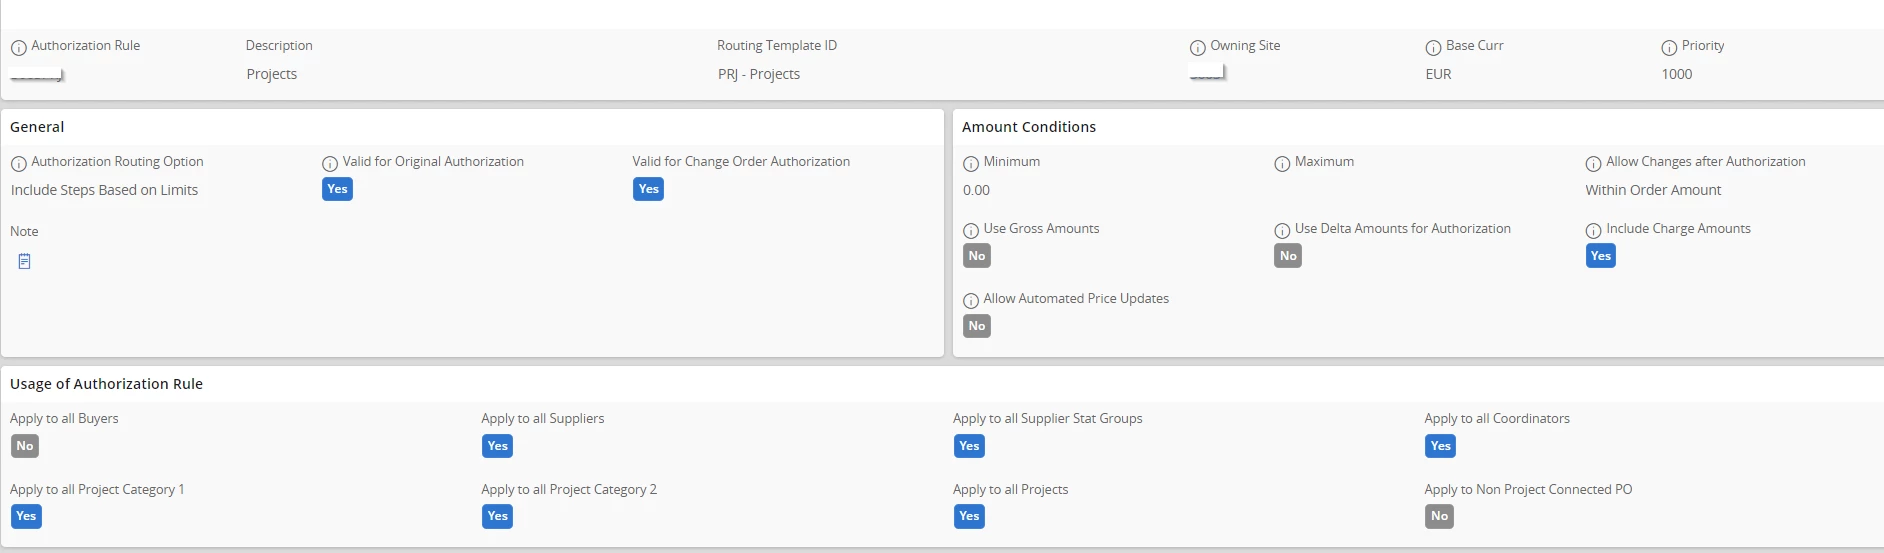This screenshot has width=1884, height=553.
Task: Click the info icon beside Authorization Rule
Action: (x=18, y=48)
